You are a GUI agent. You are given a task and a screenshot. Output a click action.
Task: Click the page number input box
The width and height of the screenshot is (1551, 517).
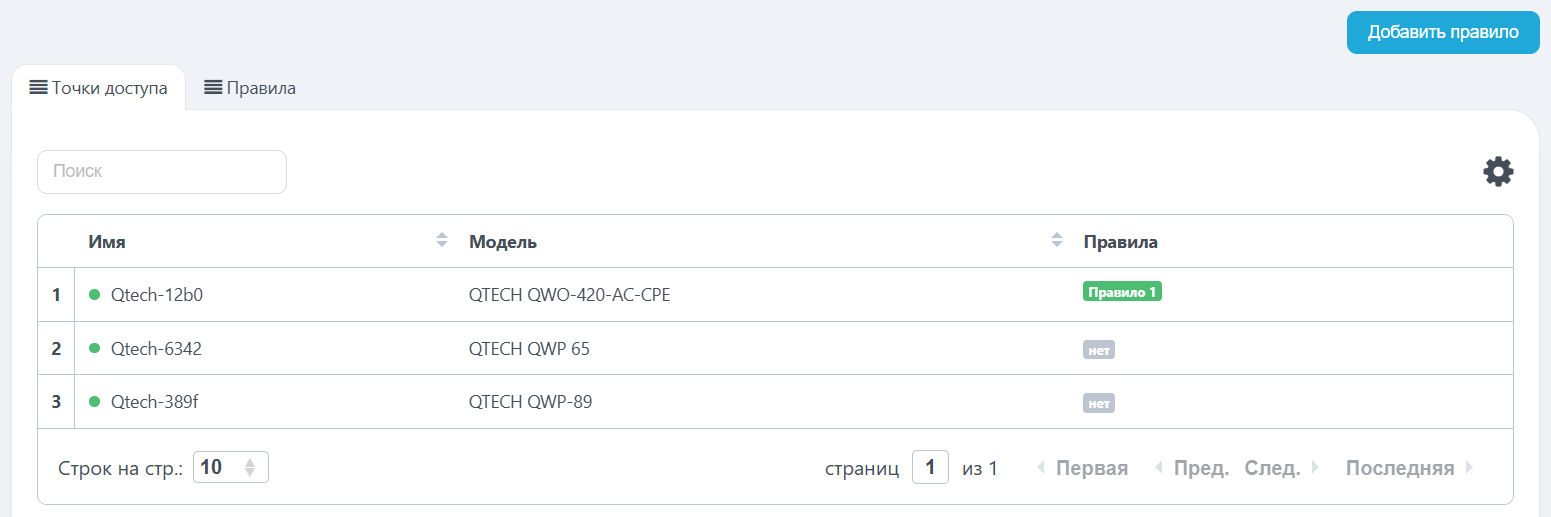tap(930, 467)
